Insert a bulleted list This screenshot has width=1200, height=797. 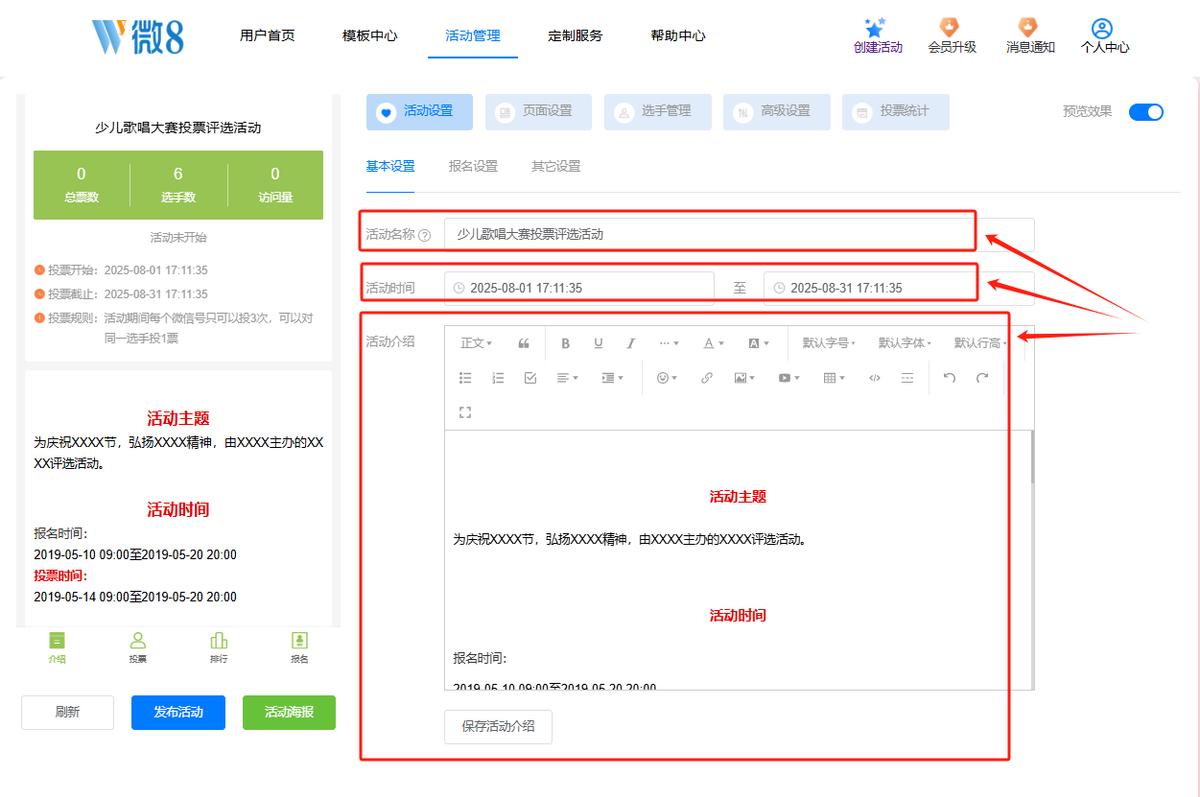tap(465, 378)
